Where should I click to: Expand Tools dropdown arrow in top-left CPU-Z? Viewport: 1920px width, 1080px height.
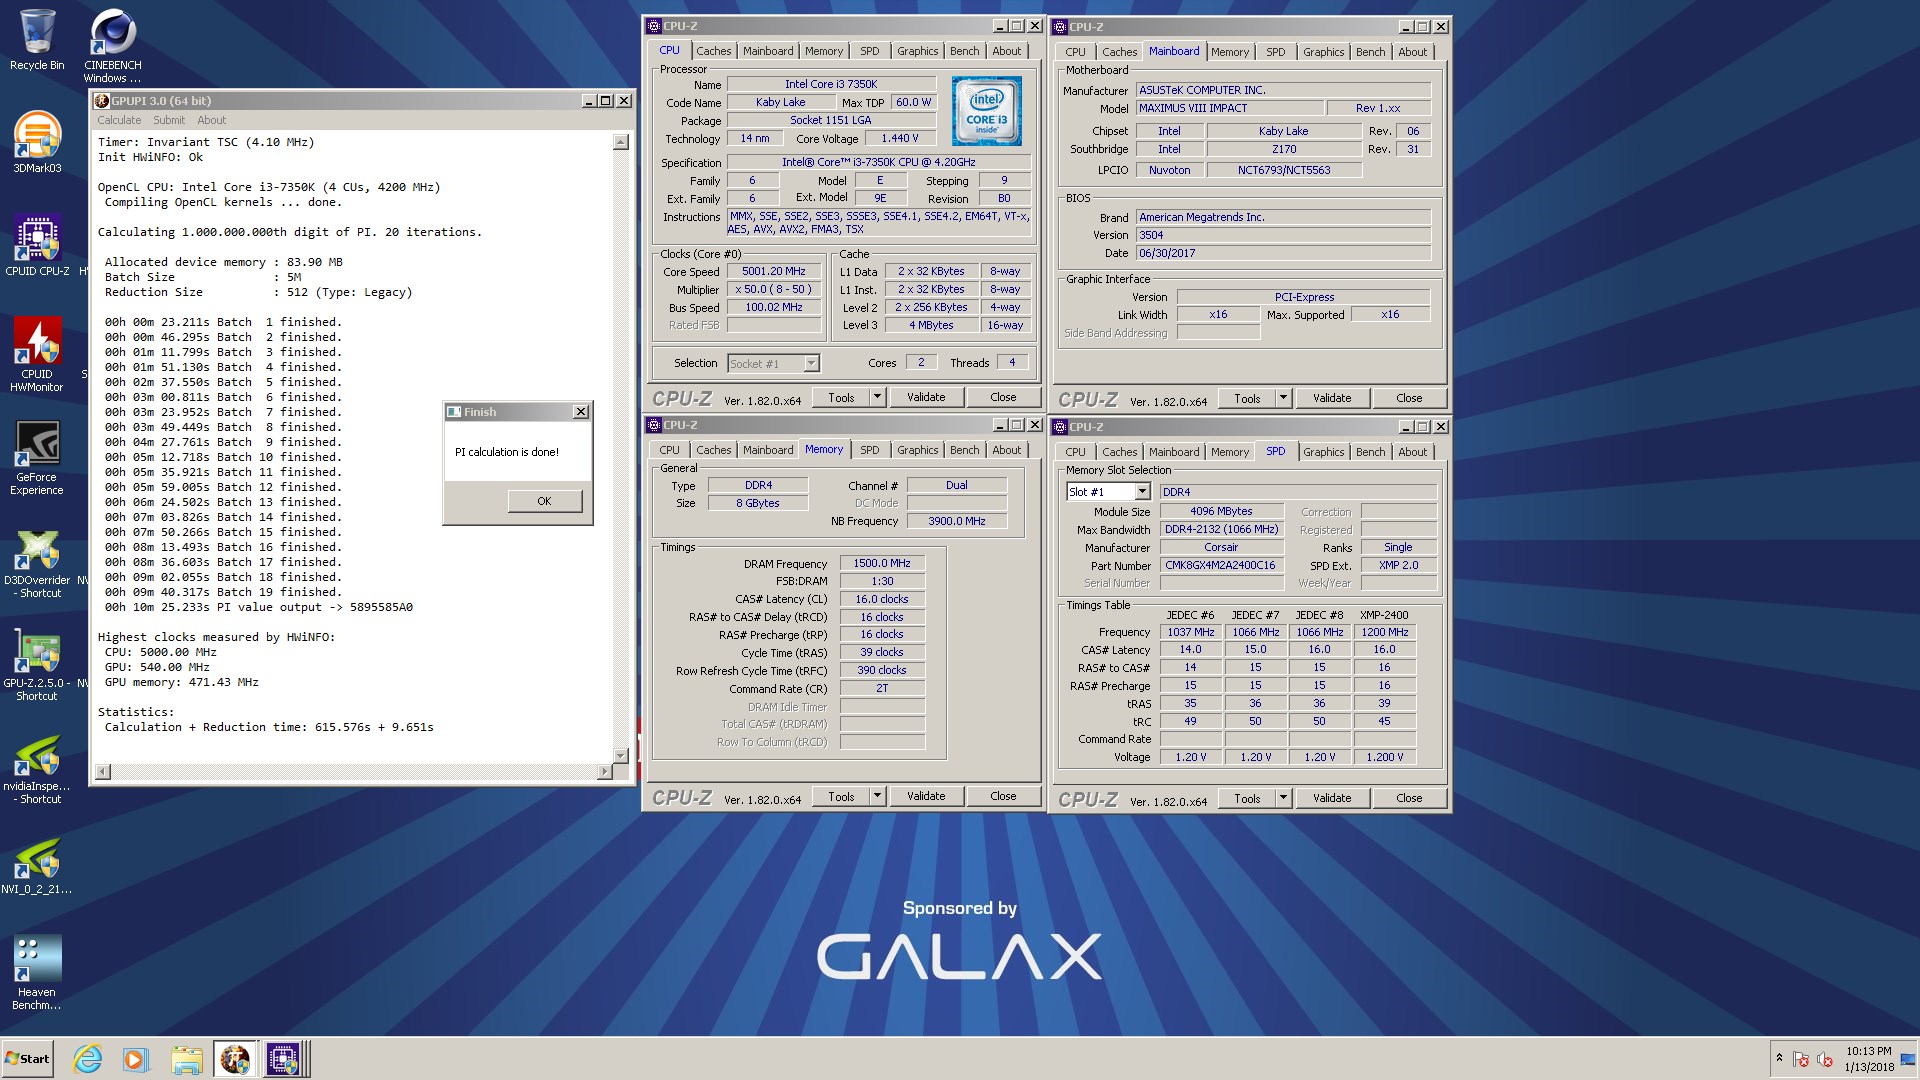click(877, 397)
